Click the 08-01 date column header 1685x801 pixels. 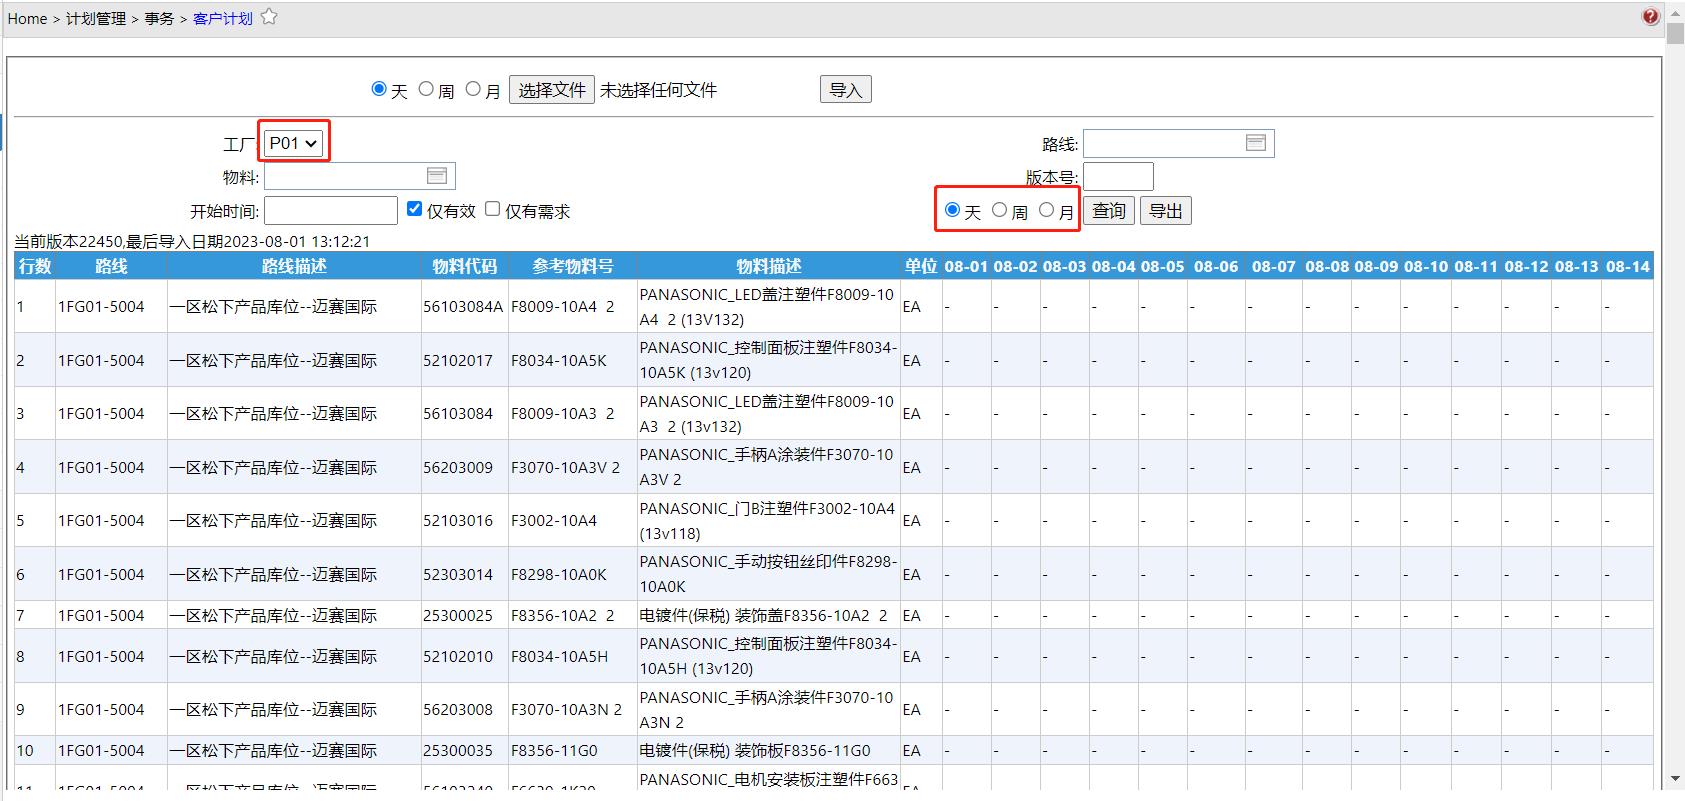[x=966, y=266]
